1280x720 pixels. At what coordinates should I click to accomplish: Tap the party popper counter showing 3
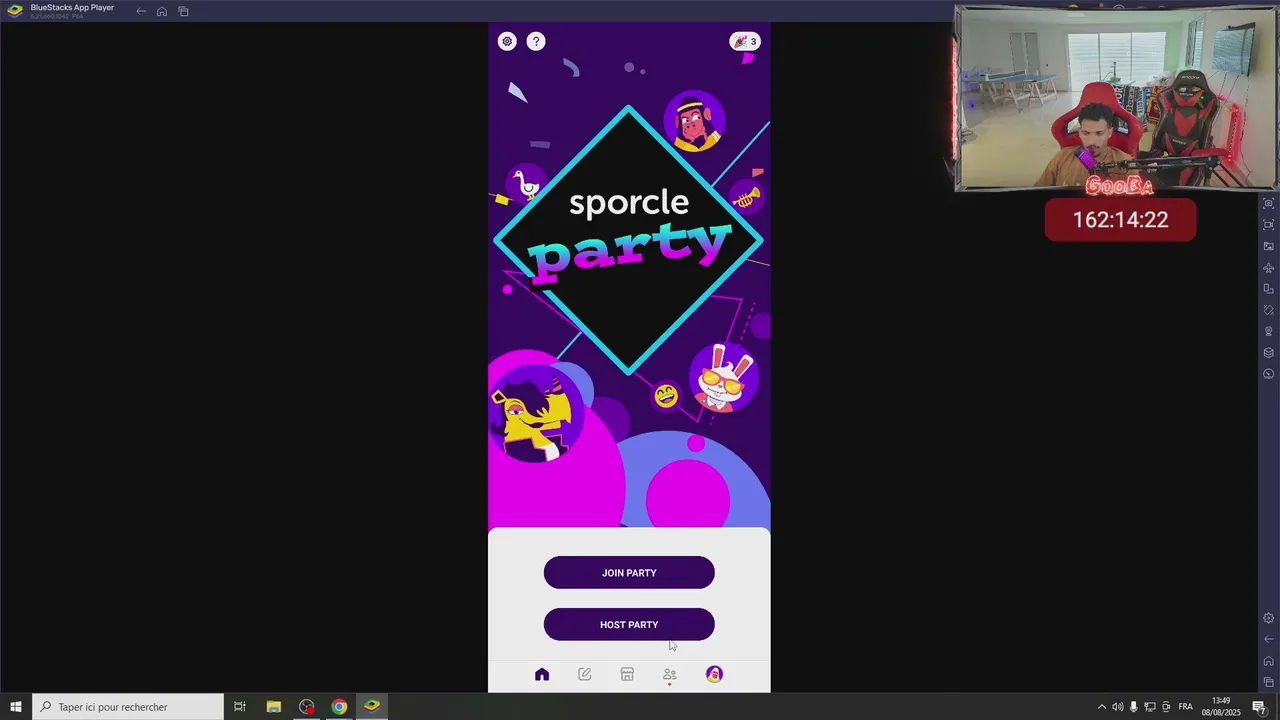coord(745,41)
